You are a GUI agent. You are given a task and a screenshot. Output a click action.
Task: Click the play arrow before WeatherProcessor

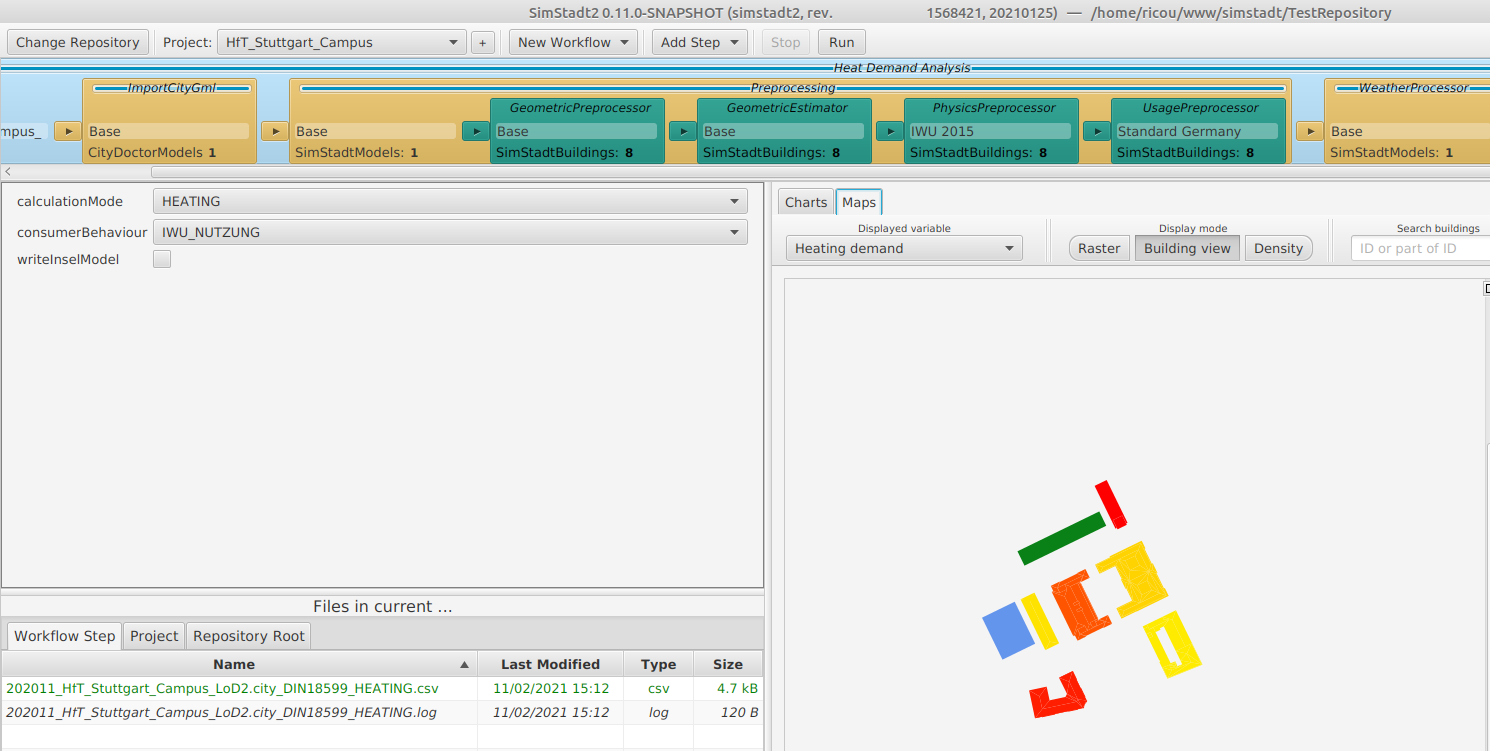[1310, 131]
